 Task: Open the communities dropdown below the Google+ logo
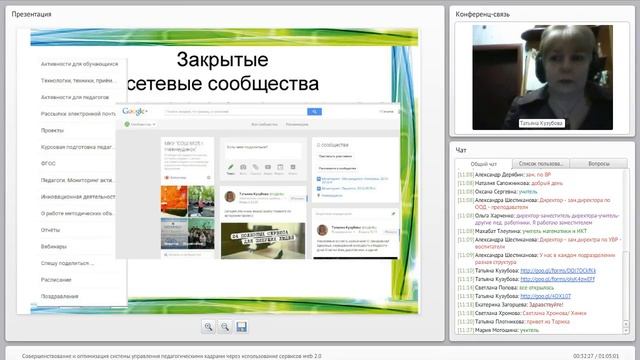pos(140,124)
